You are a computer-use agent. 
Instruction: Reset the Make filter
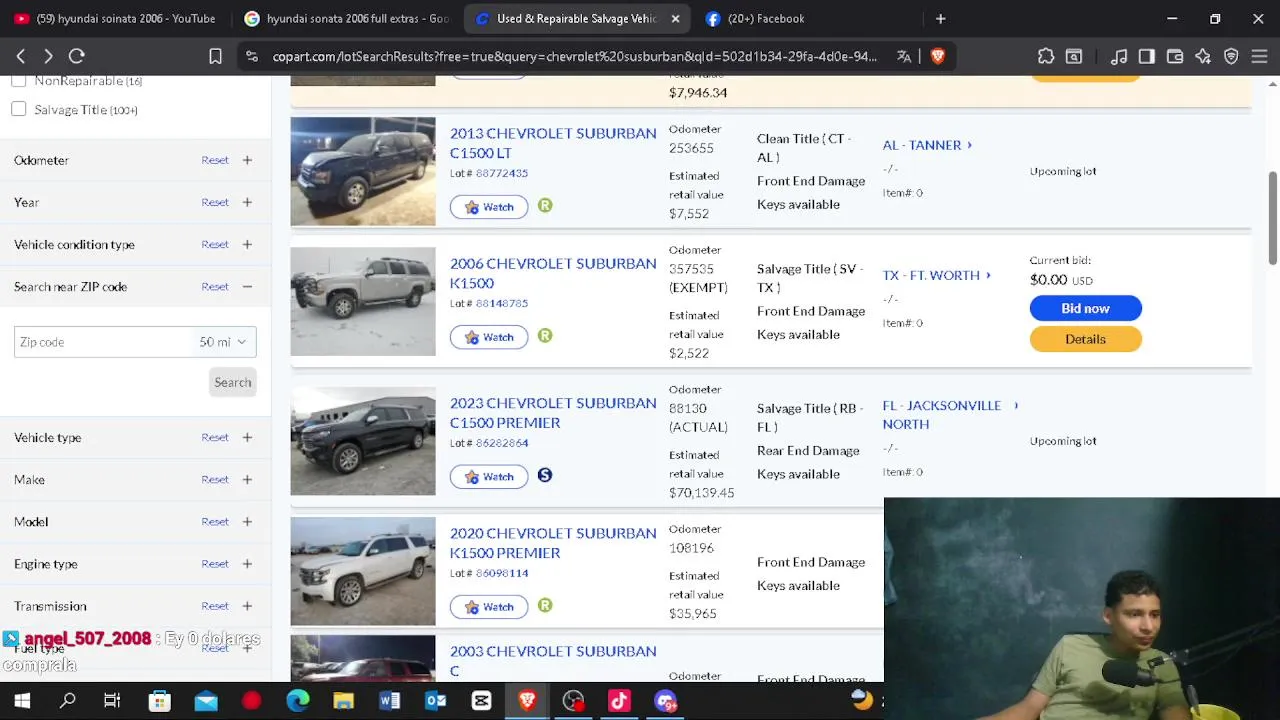215,479
